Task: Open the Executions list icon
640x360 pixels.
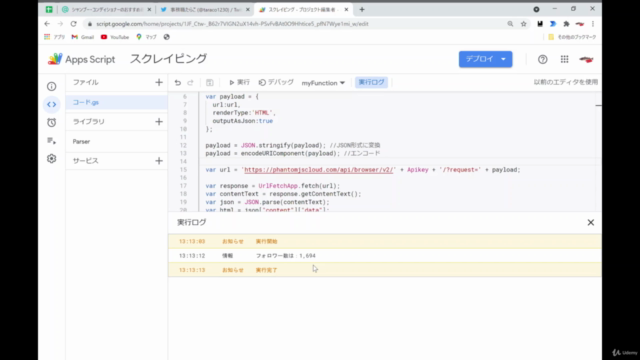Action: click(x=51, y=141)
